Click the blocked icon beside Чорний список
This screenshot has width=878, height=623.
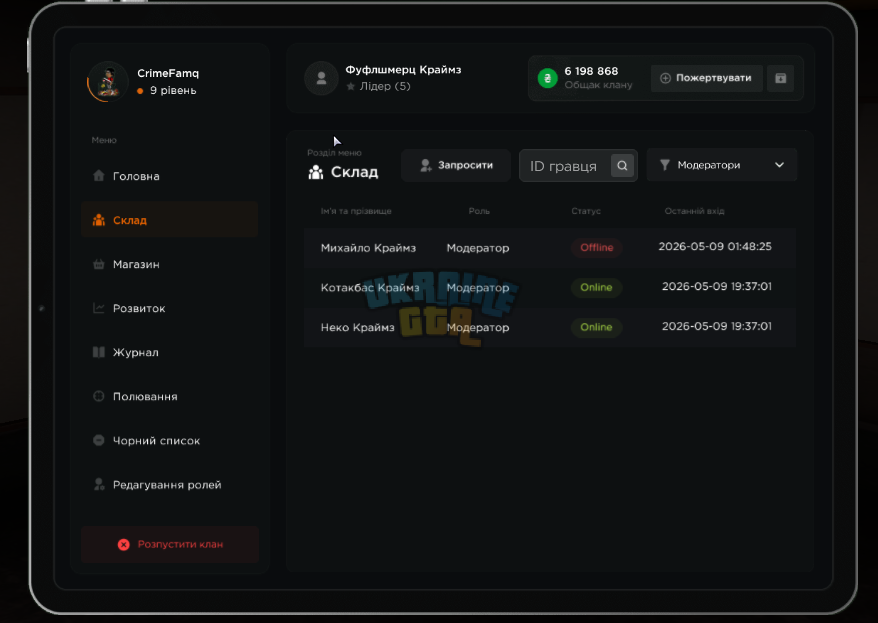coord(99,441)
